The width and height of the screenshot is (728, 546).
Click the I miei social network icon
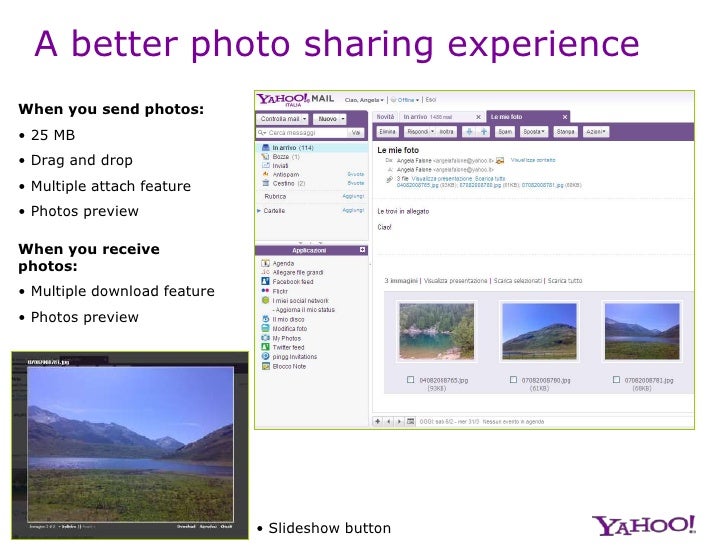pyautogui.click(x=266, y=300)
